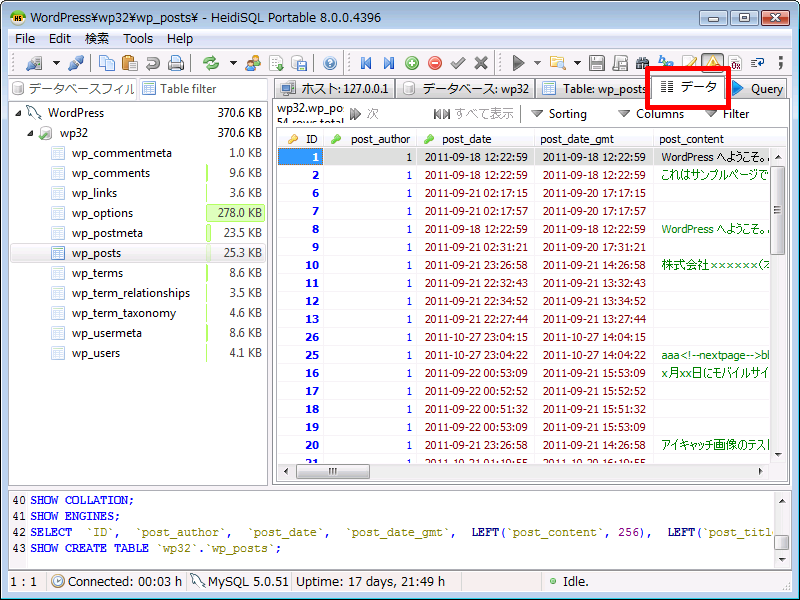
Task: Open the Columns dropdown
Action: click(651, 114)
